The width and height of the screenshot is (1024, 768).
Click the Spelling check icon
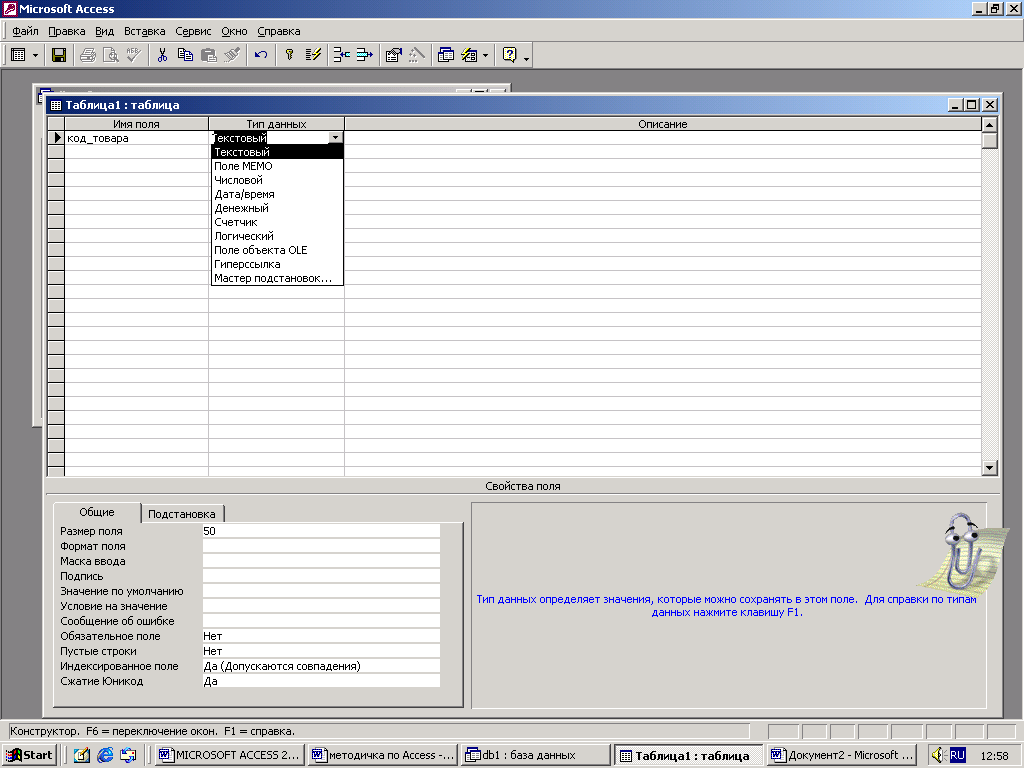click(x=134, y=56)
